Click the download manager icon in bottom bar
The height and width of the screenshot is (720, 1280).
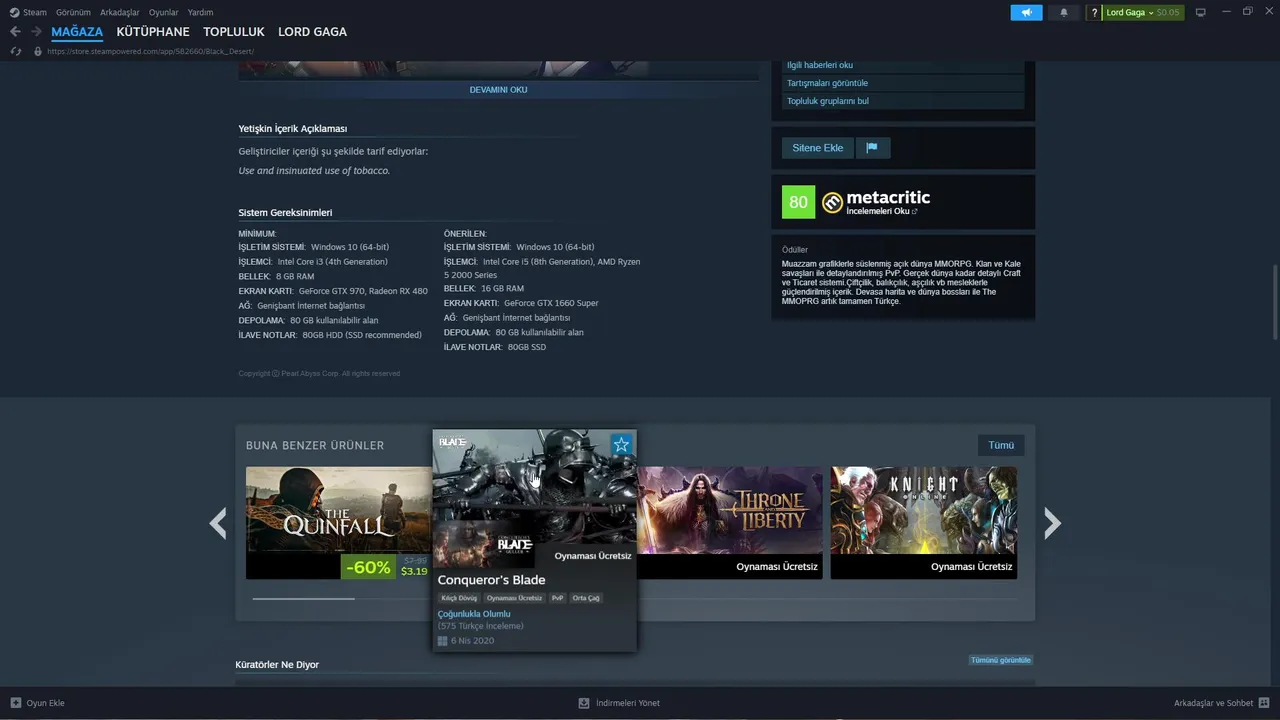click(584, 703)
